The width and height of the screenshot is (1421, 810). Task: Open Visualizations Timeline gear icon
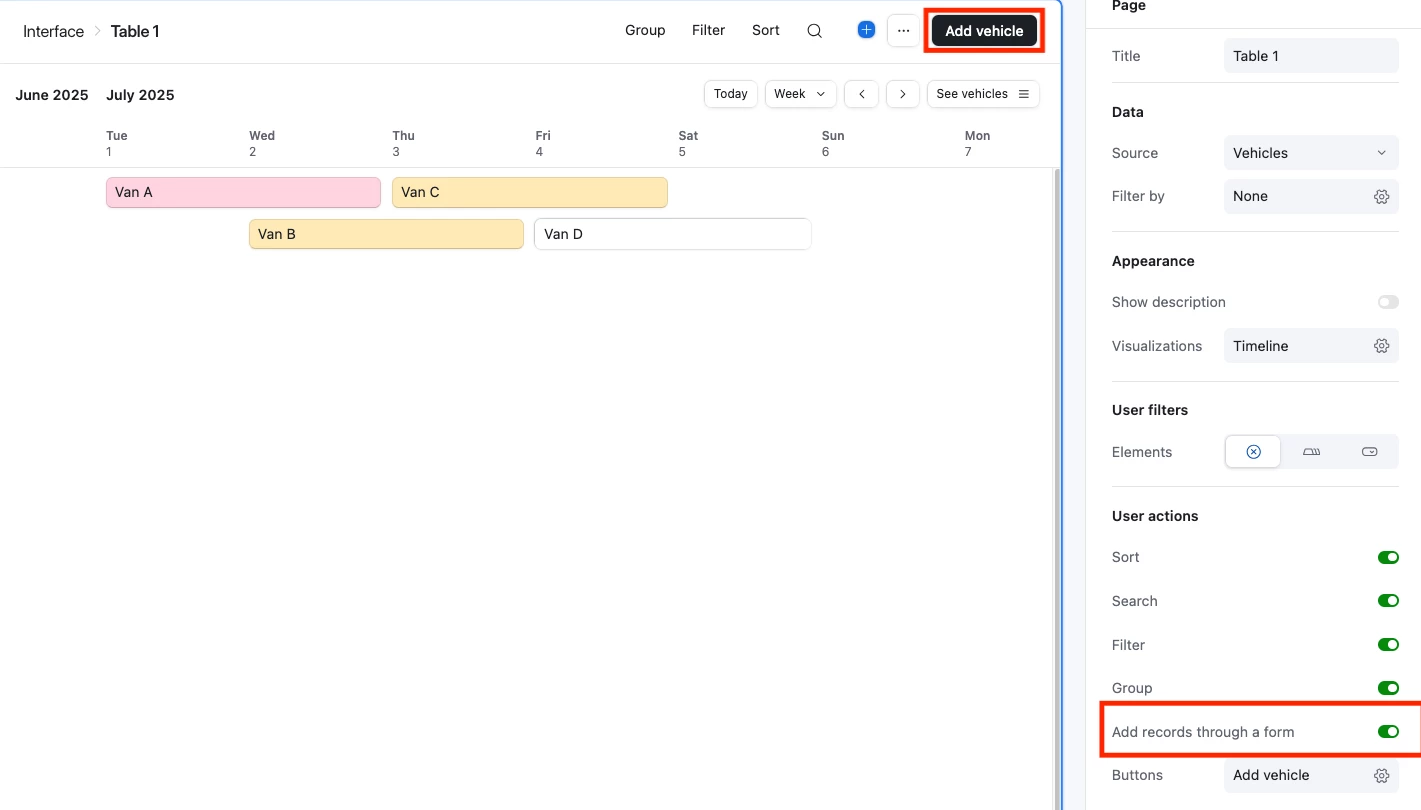1381,346
